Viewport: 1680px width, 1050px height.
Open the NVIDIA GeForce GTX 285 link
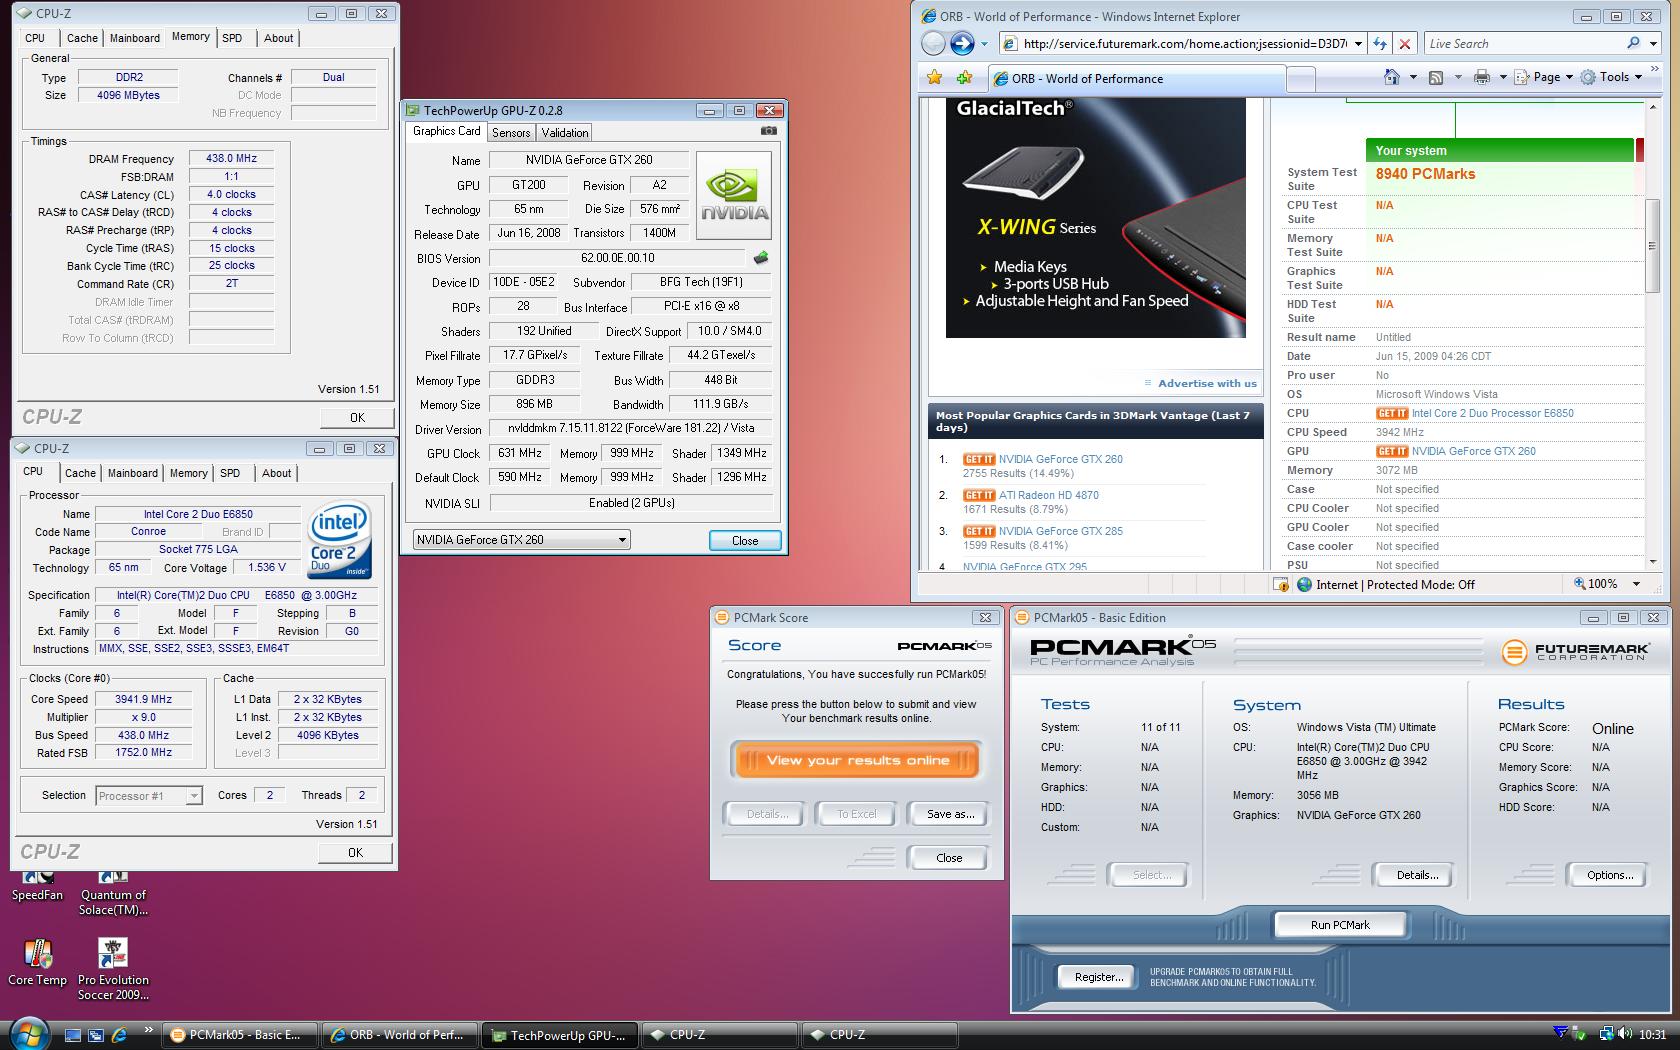[1060, 531]
